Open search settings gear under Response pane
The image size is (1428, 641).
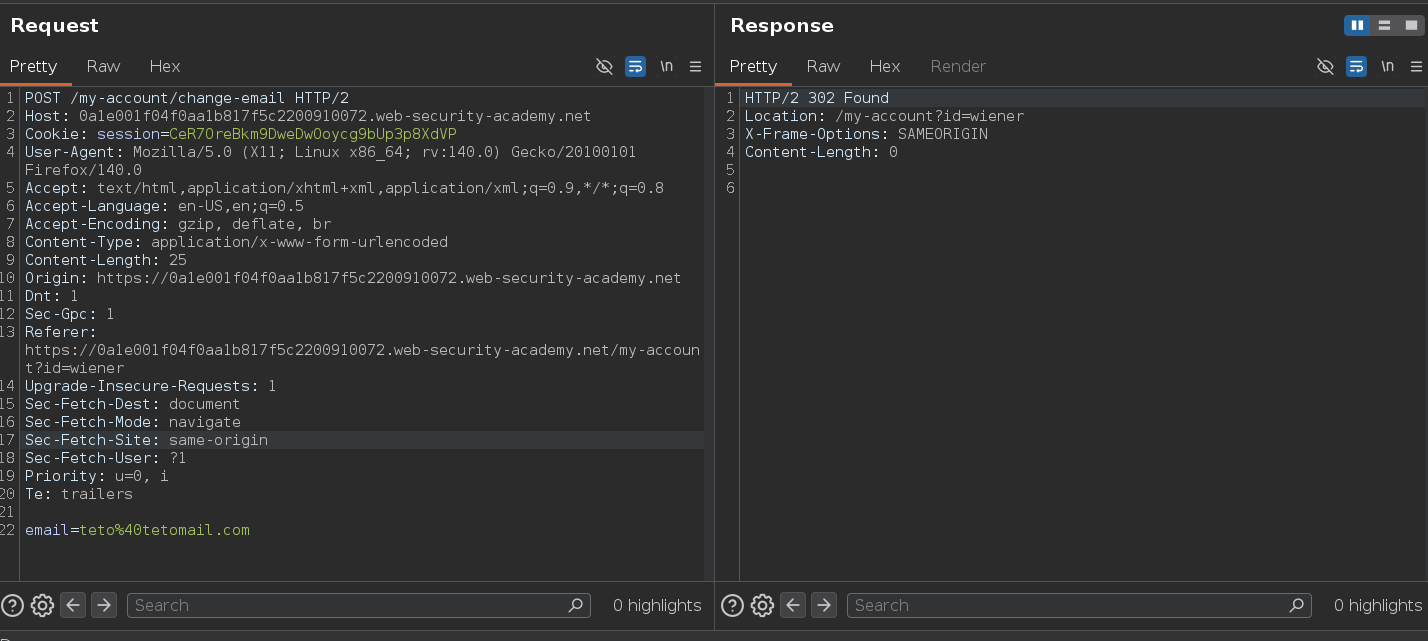(762, 605)
